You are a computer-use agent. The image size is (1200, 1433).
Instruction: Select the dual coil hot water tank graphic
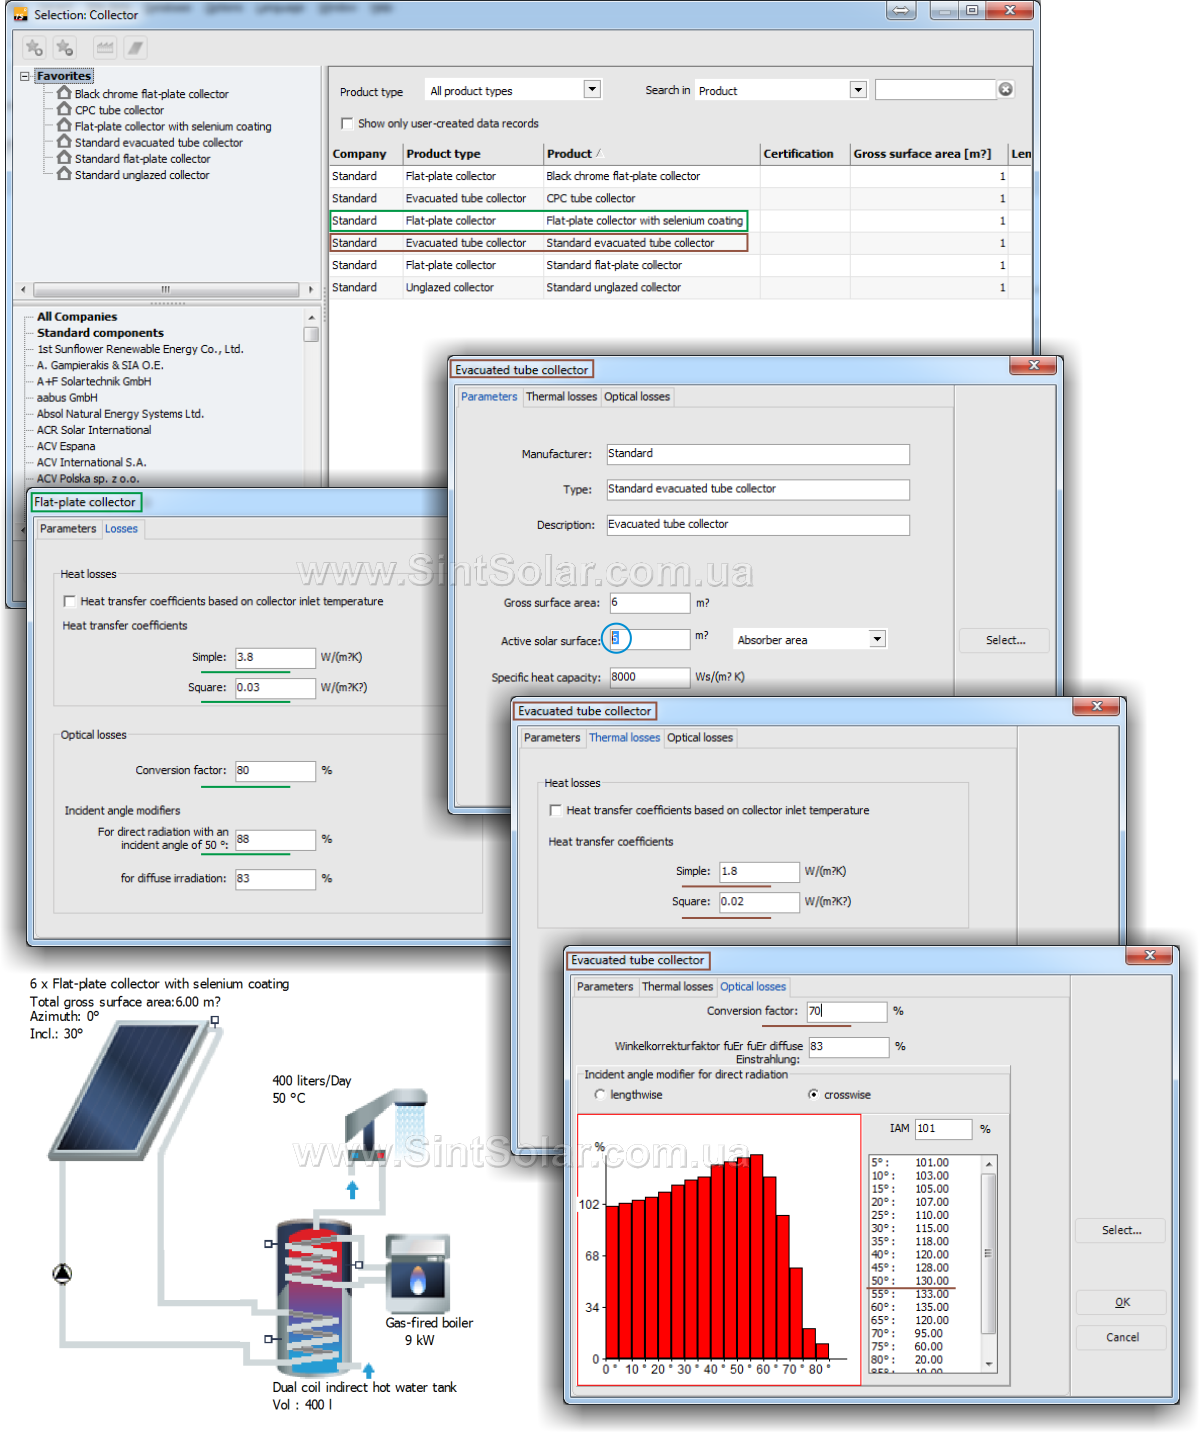313,1298
